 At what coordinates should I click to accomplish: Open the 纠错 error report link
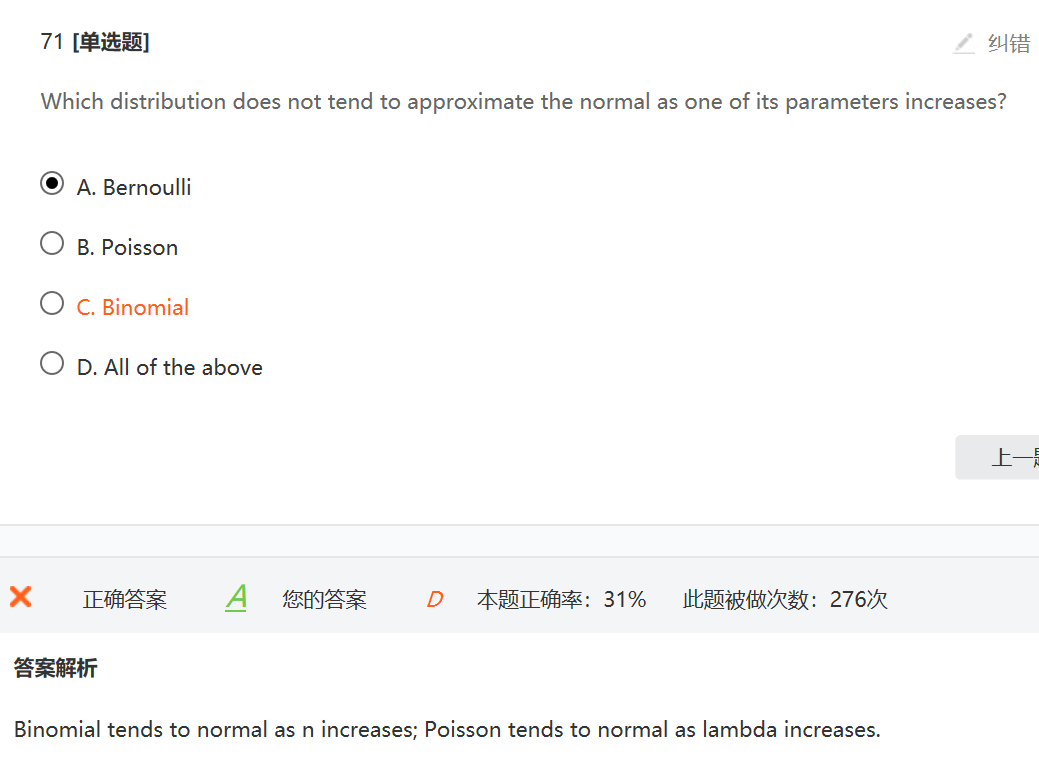[x=1008, y=43]
